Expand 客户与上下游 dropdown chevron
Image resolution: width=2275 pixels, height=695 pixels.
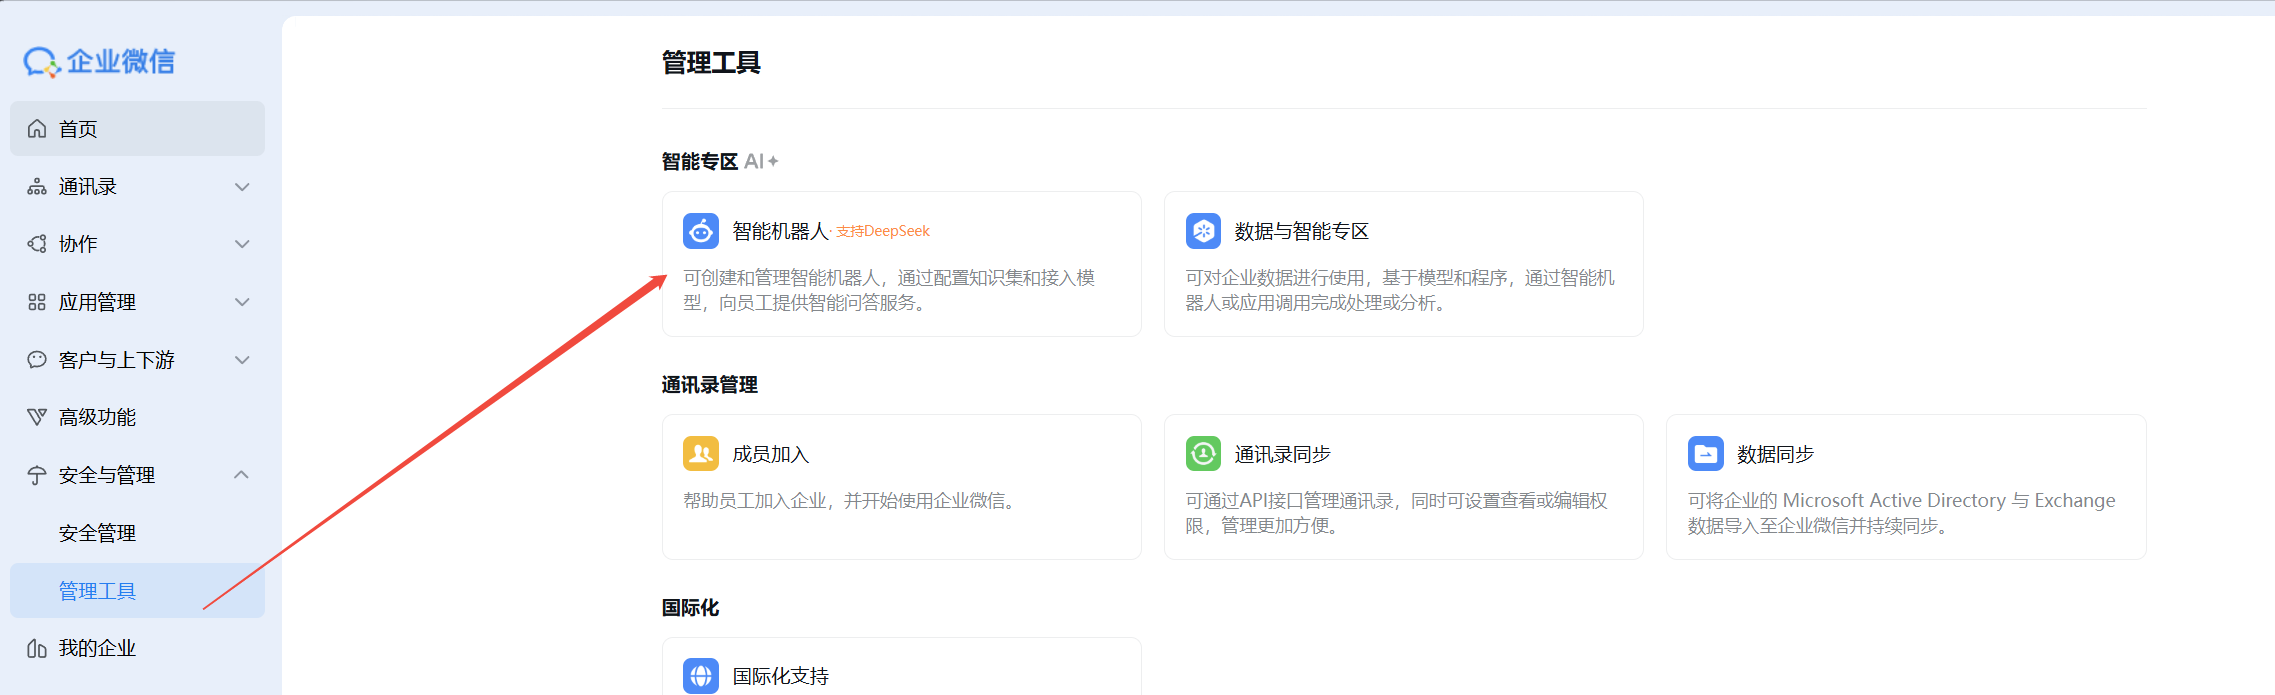click(242, 360)
